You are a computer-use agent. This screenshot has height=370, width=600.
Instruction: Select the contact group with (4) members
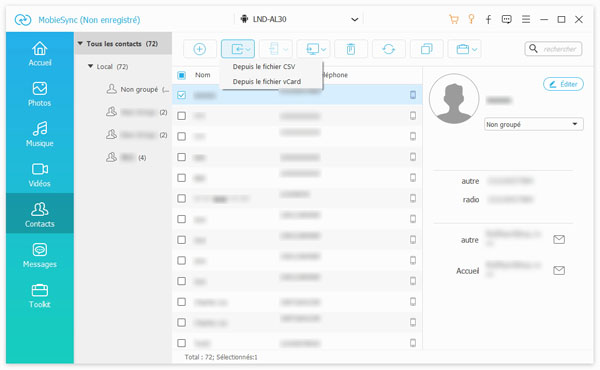point(126,157)
